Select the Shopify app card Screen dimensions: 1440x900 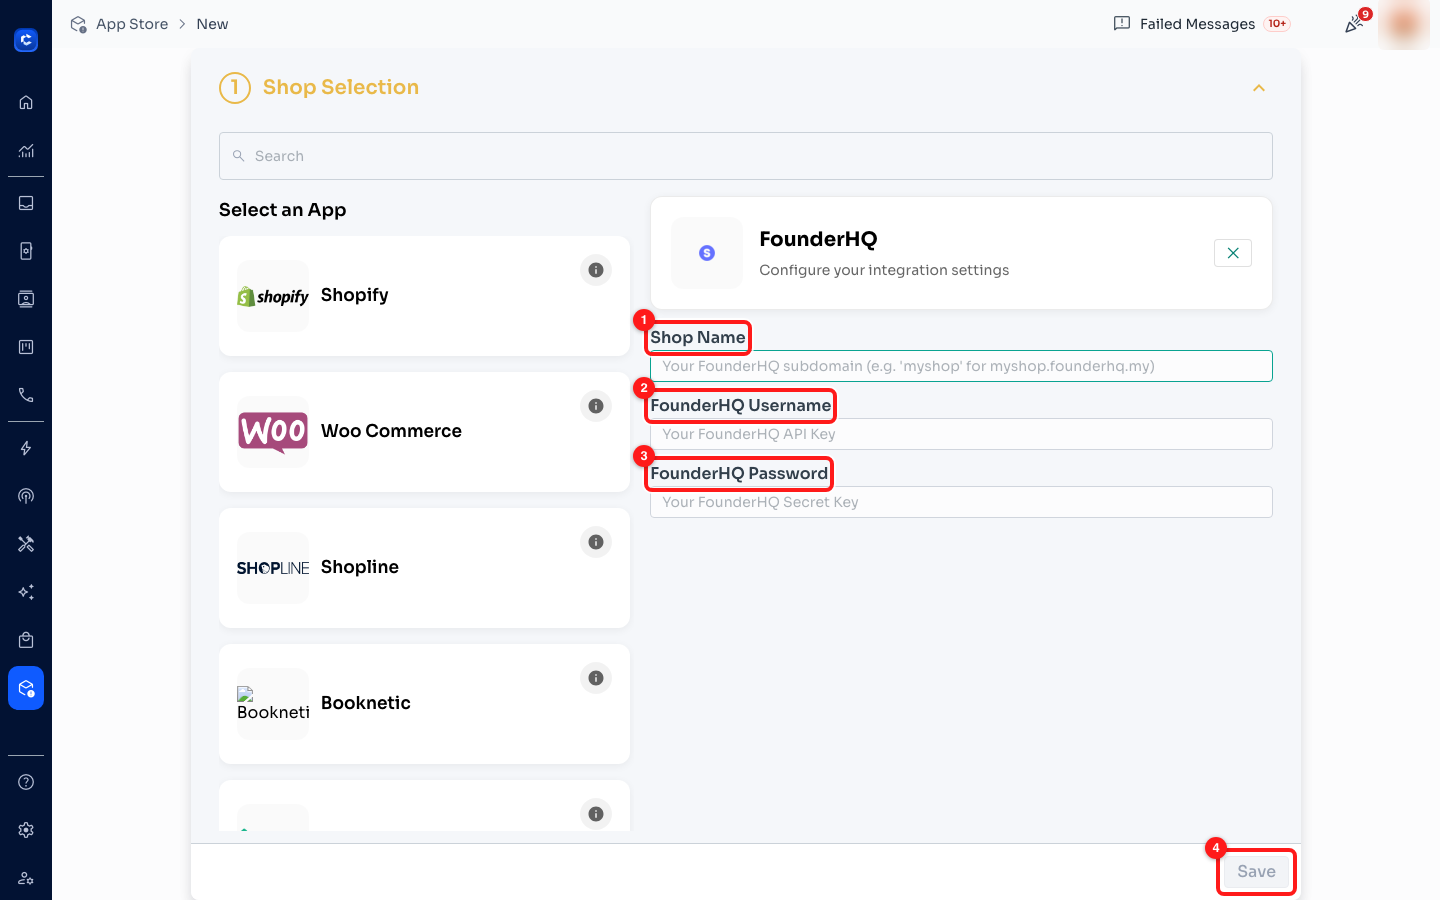click(424, 296)
